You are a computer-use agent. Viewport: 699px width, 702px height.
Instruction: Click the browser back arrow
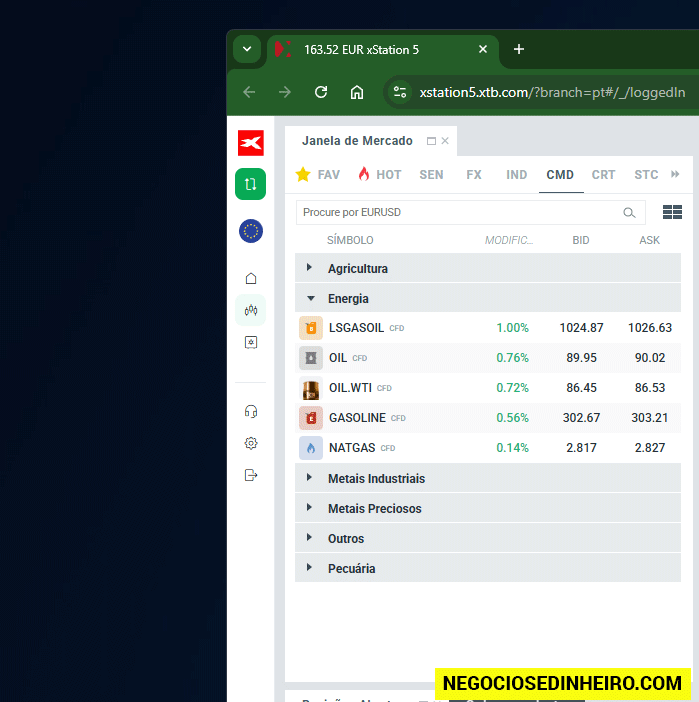pos(249,92)
